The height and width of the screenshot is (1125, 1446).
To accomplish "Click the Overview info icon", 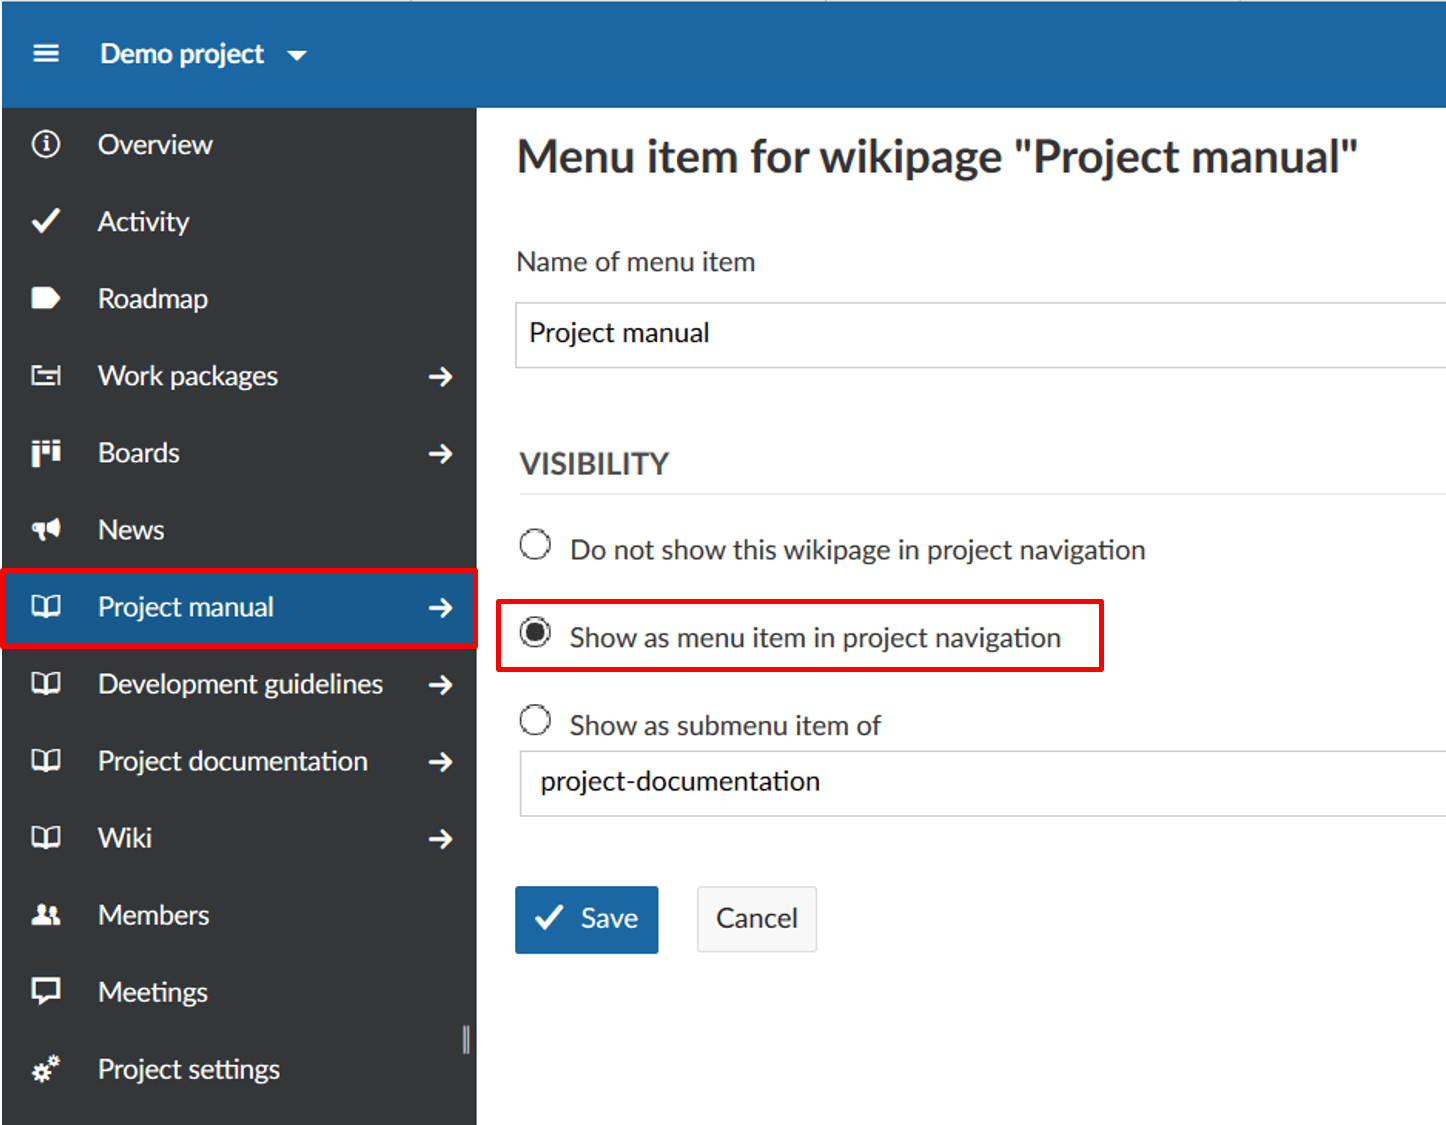I will (46, 144).
